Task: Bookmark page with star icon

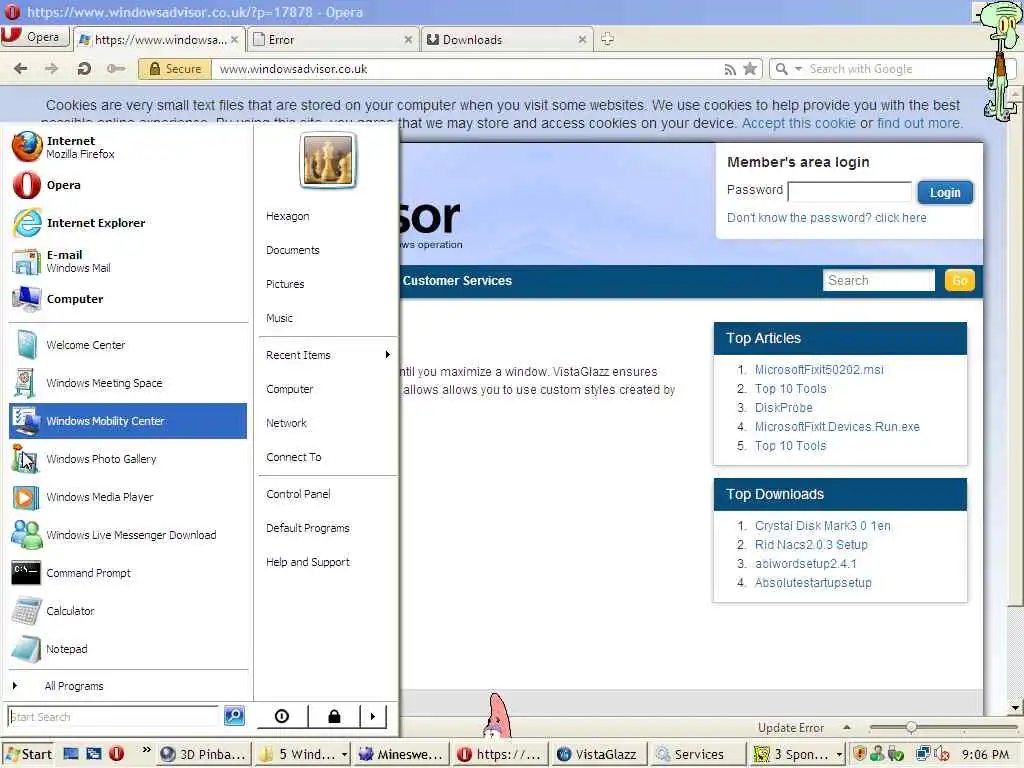Action: pyautogui.click(x=750, y=69)
